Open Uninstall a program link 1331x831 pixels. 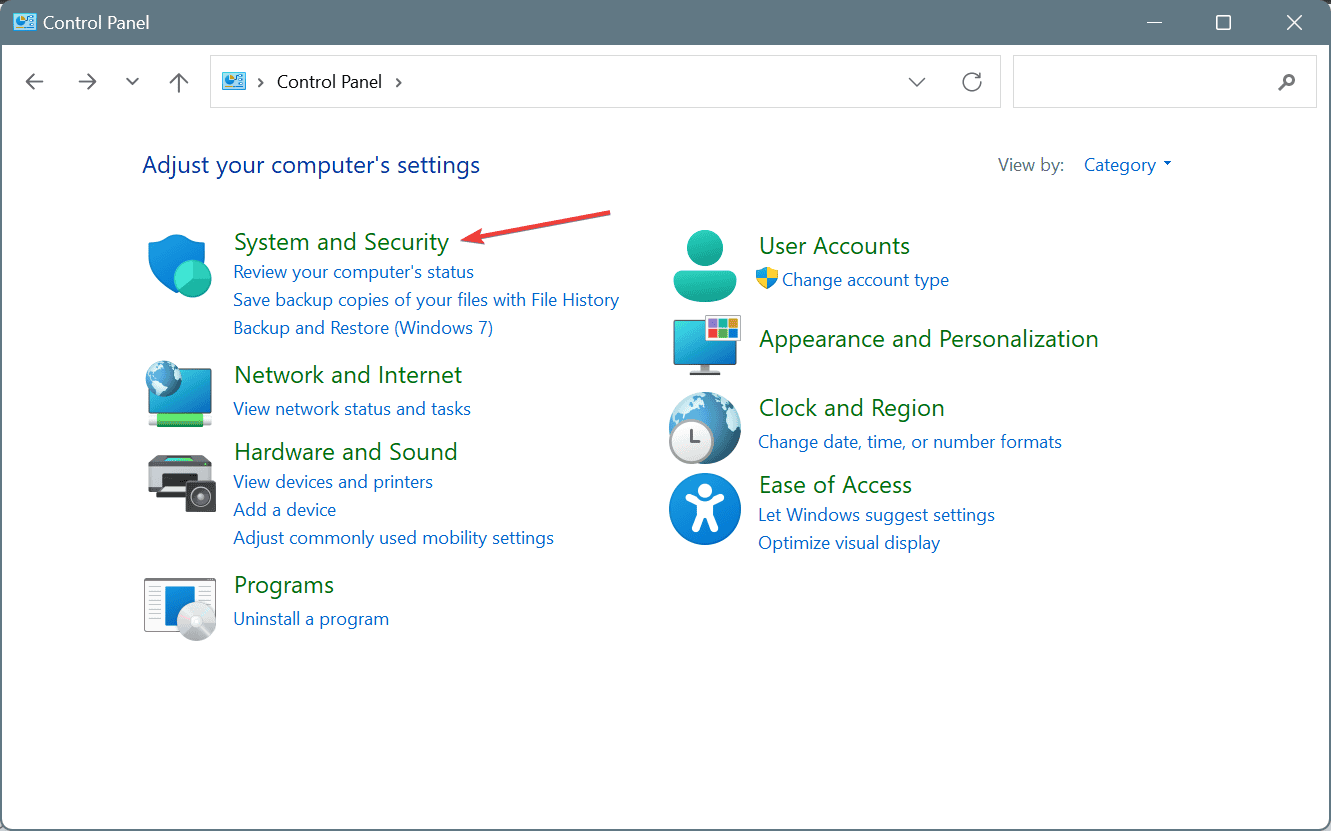click(x=311, y=619)
